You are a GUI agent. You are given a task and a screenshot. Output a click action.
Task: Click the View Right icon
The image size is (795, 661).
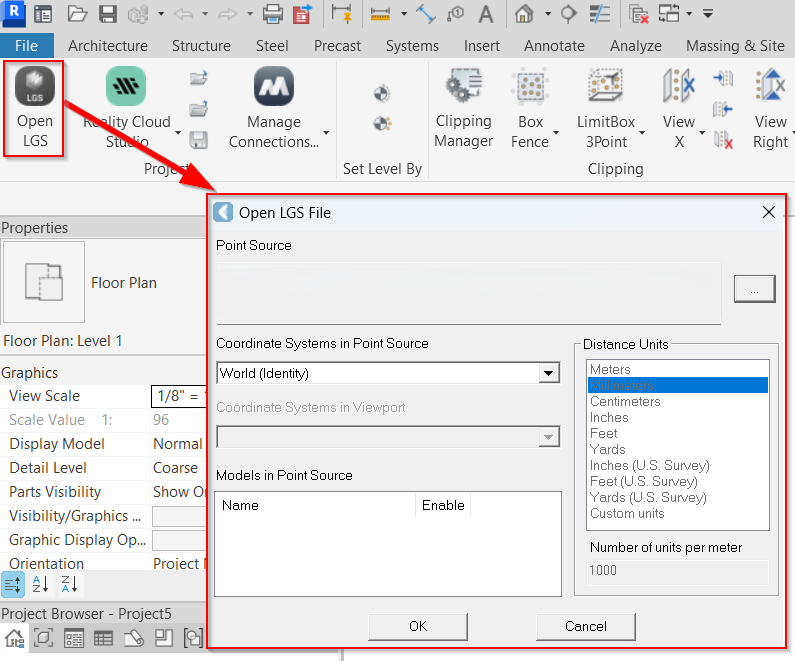coord(770,88)
